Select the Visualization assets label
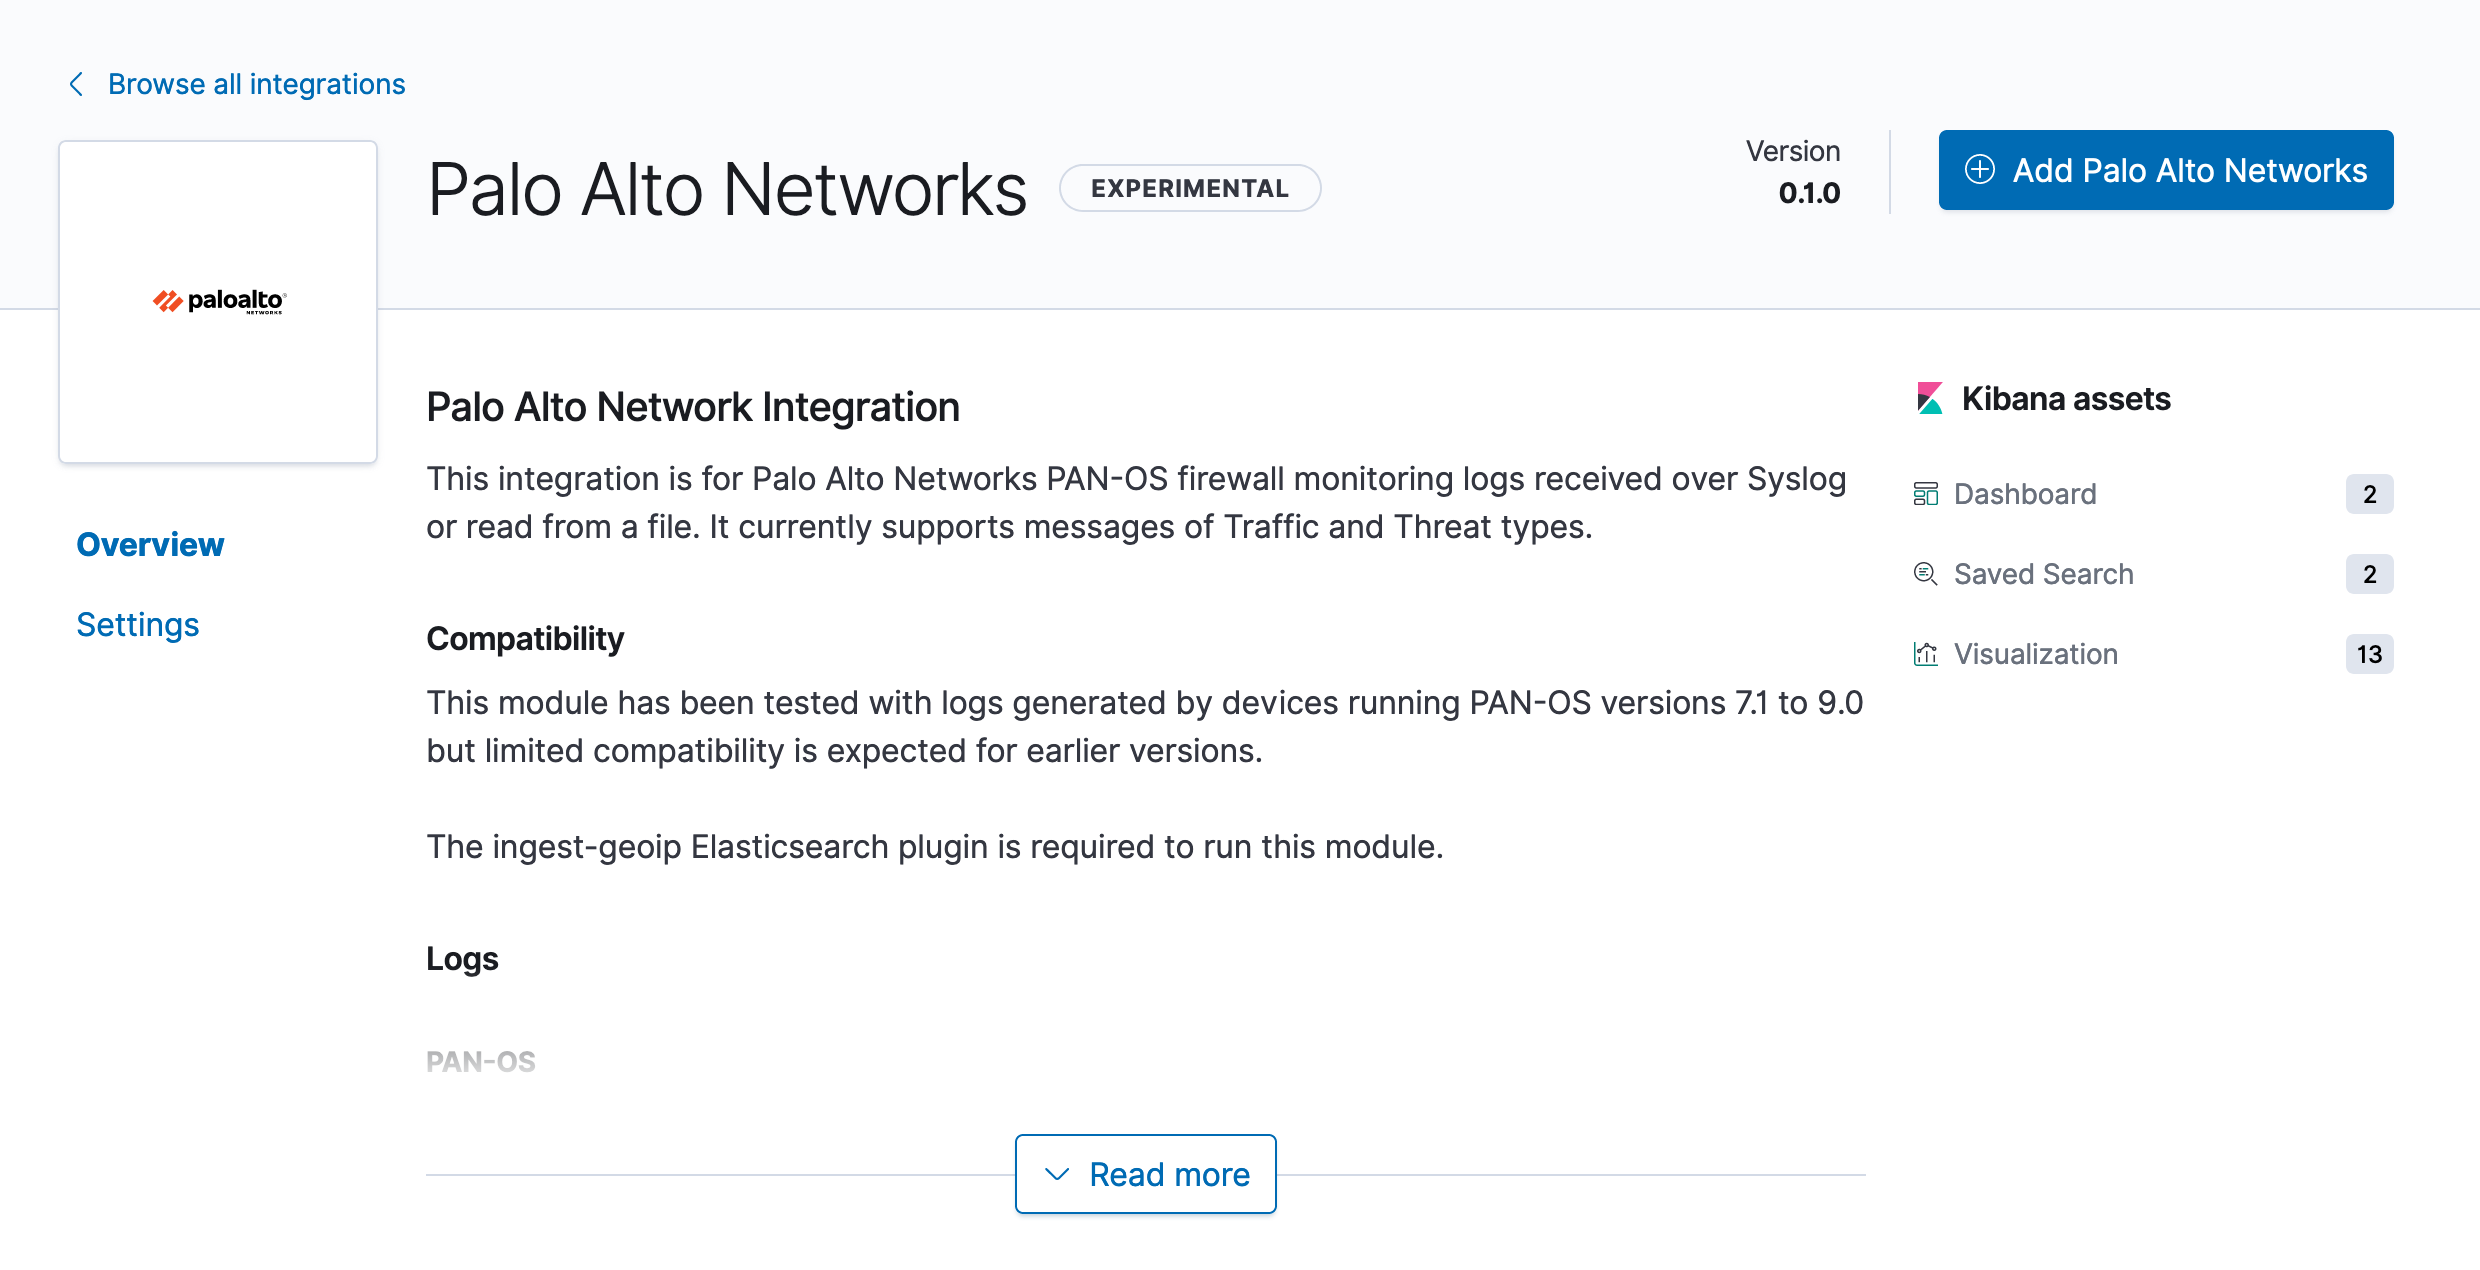Viewport: 2480px width, 1270px height. coord(2035,654)
